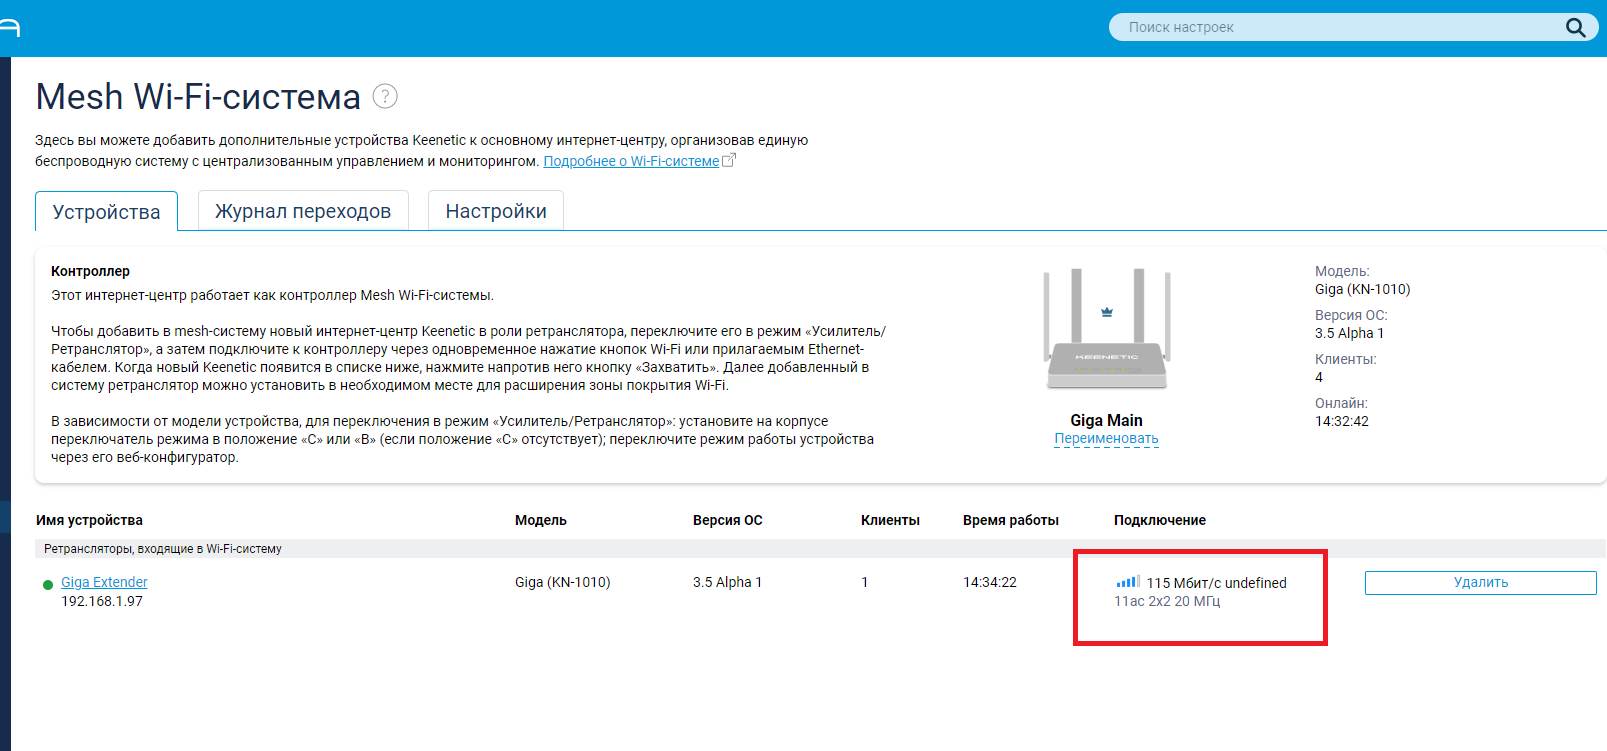Click the external link icon after Wi-Fi-системе

[x=729, y=160]
